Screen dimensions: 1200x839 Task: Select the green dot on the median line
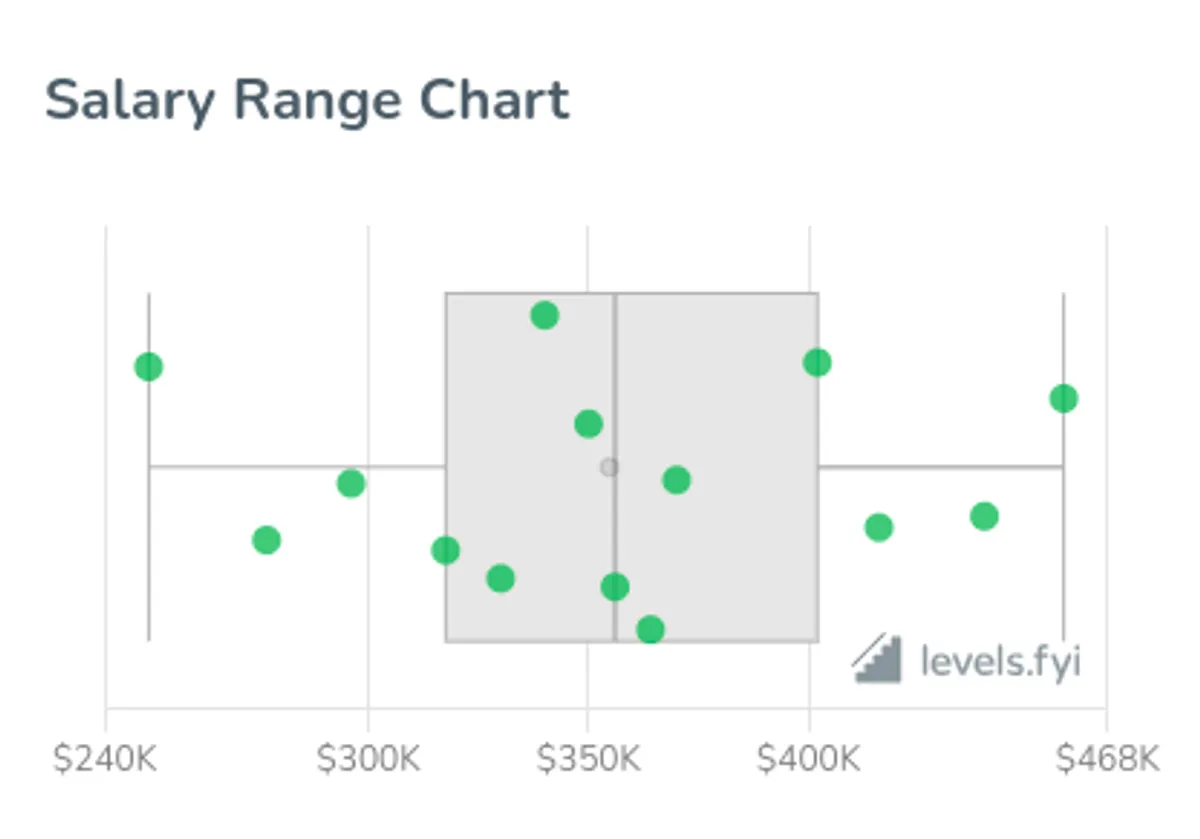[615, 587]
